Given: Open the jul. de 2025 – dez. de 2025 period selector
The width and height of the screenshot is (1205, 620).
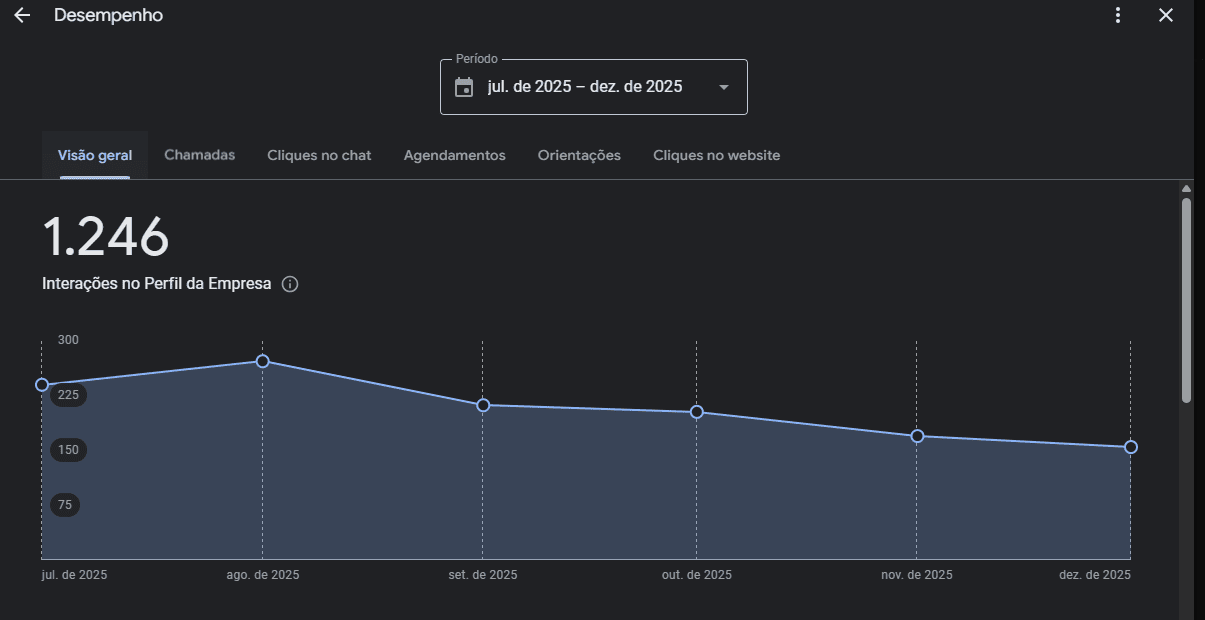Looking at the screenshot, I should (x=585, y=87).
